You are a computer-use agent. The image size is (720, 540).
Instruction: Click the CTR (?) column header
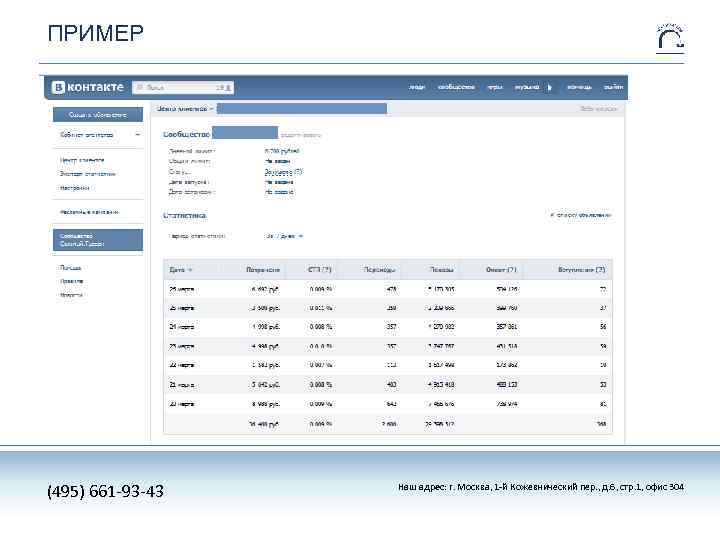click(x=320, y=270)
